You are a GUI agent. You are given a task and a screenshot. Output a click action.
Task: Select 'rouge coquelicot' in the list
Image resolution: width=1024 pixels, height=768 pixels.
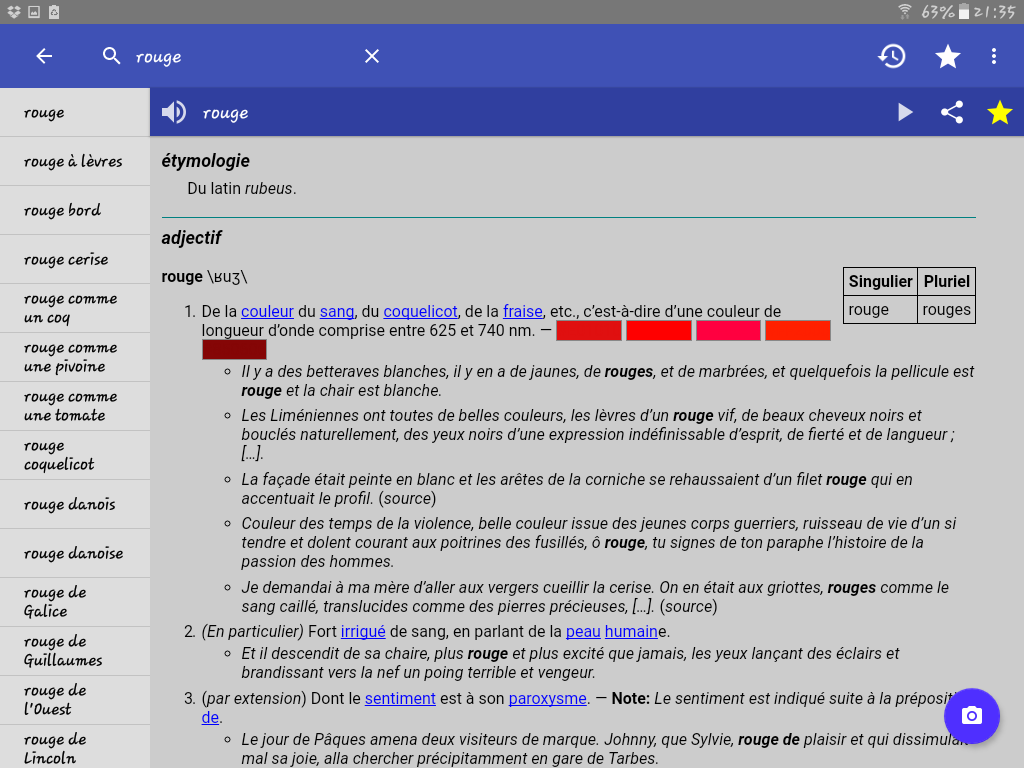(75, 455)
